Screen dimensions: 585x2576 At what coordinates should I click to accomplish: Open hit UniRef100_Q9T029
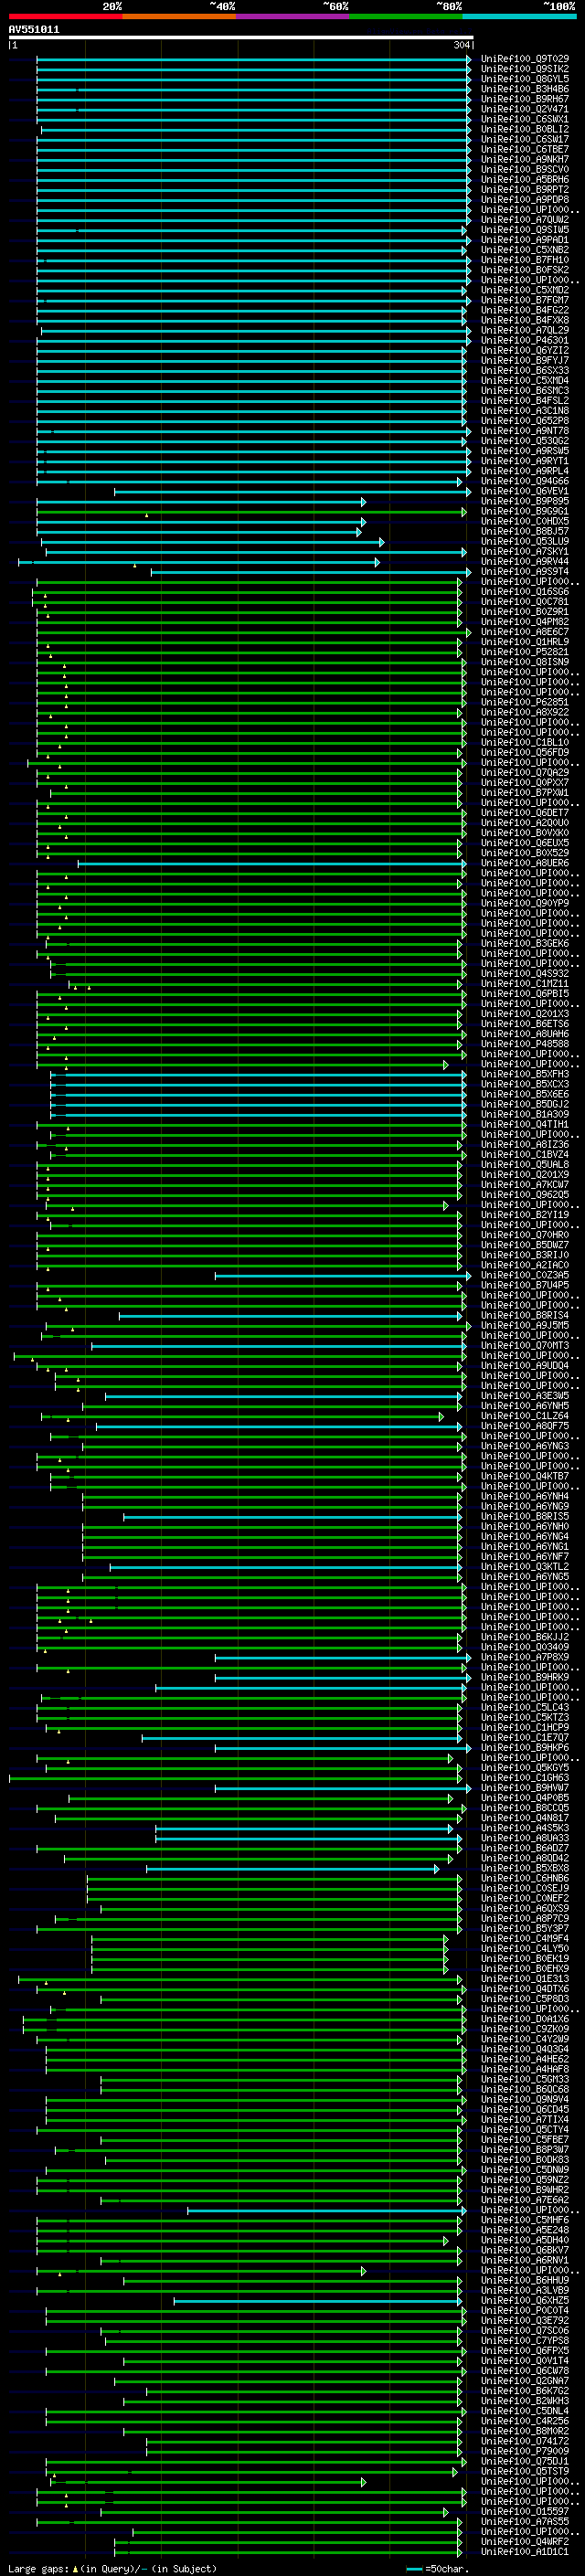pos(524,60)
